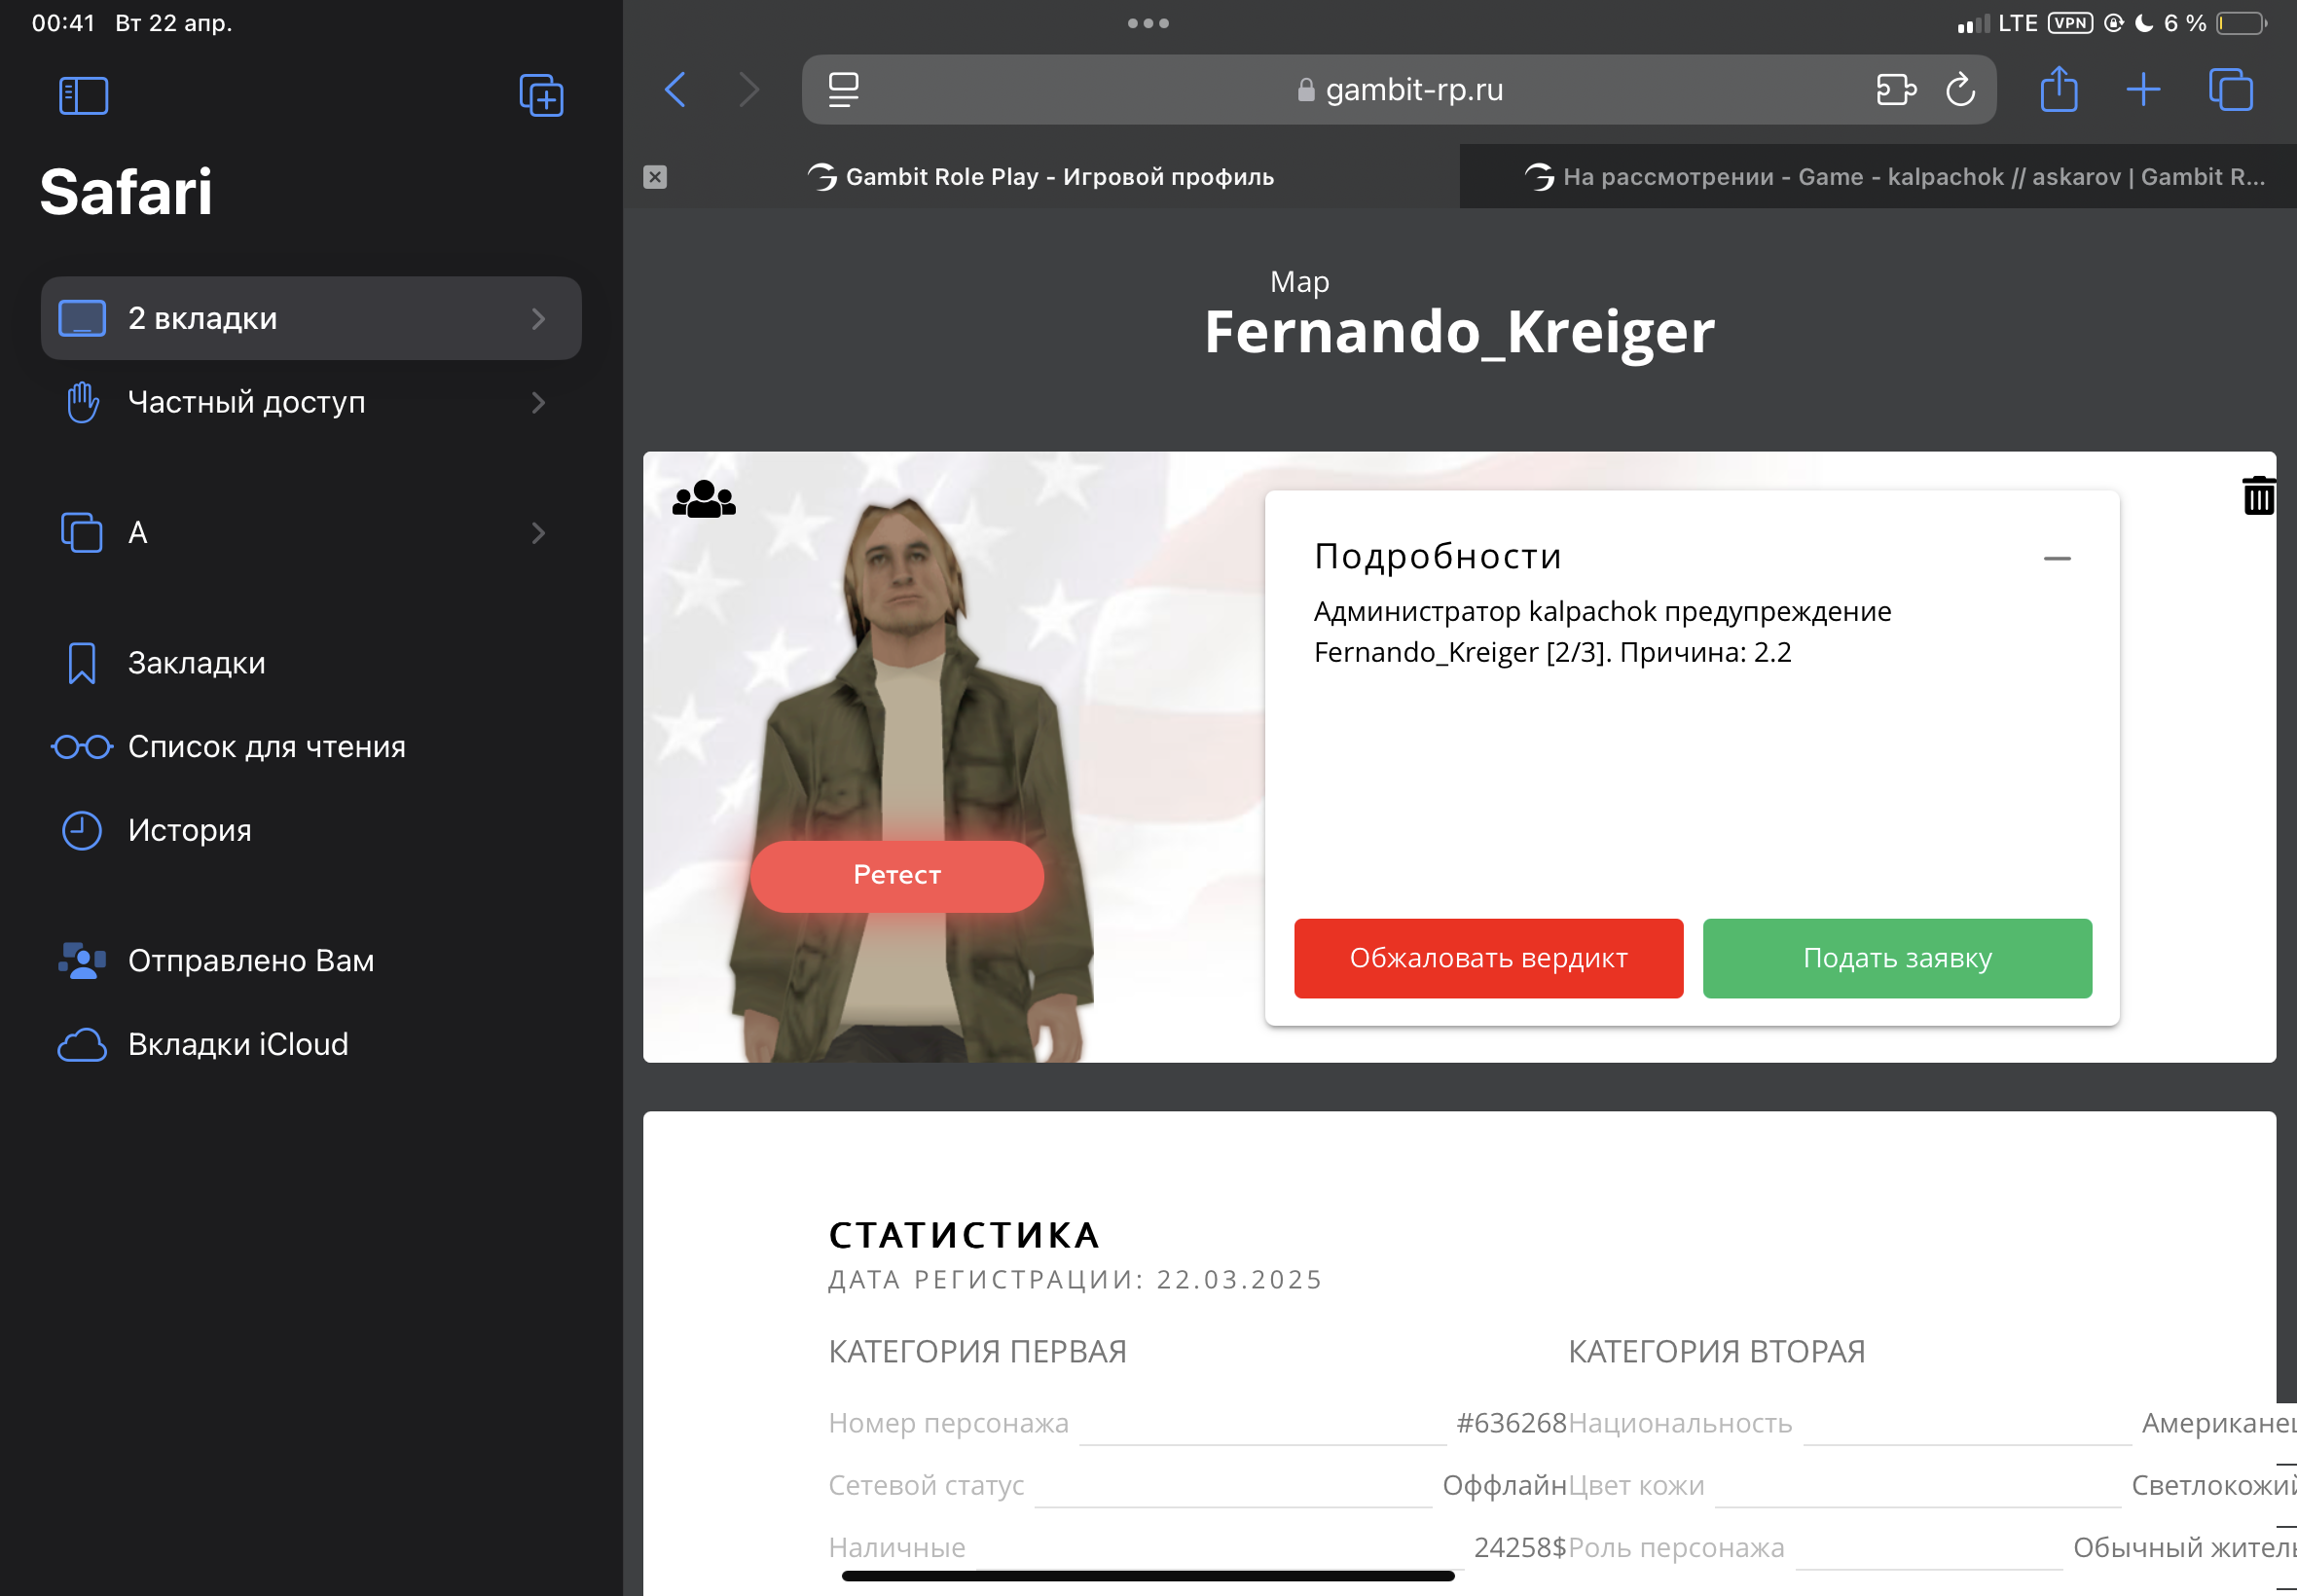Image resolution: width=2297 pixels, height=1596 pixels.
Task: Hide the Safari sidebar panel icon
Action: [83, 96]
